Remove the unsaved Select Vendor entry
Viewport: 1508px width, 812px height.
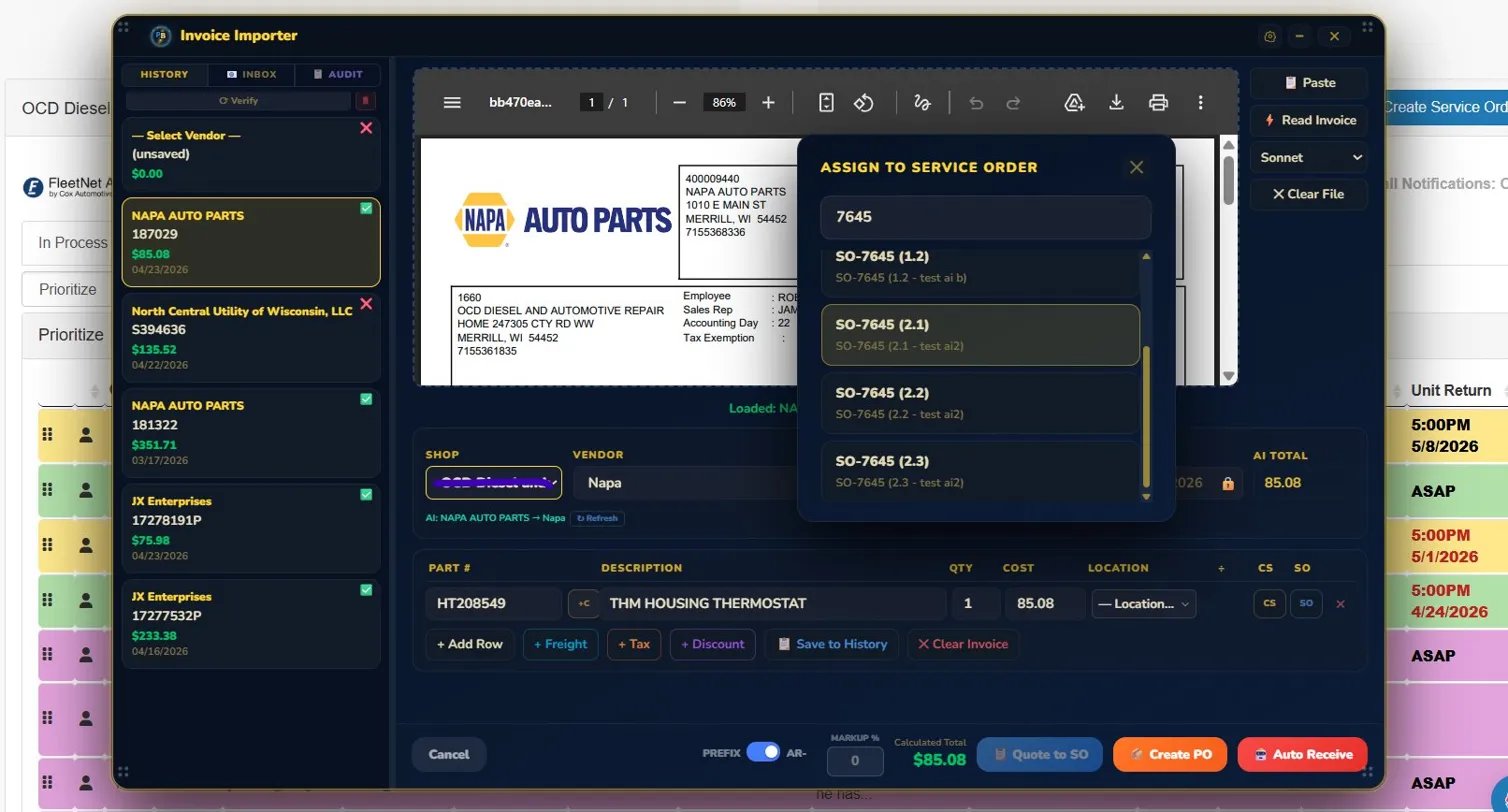point(366,128)
